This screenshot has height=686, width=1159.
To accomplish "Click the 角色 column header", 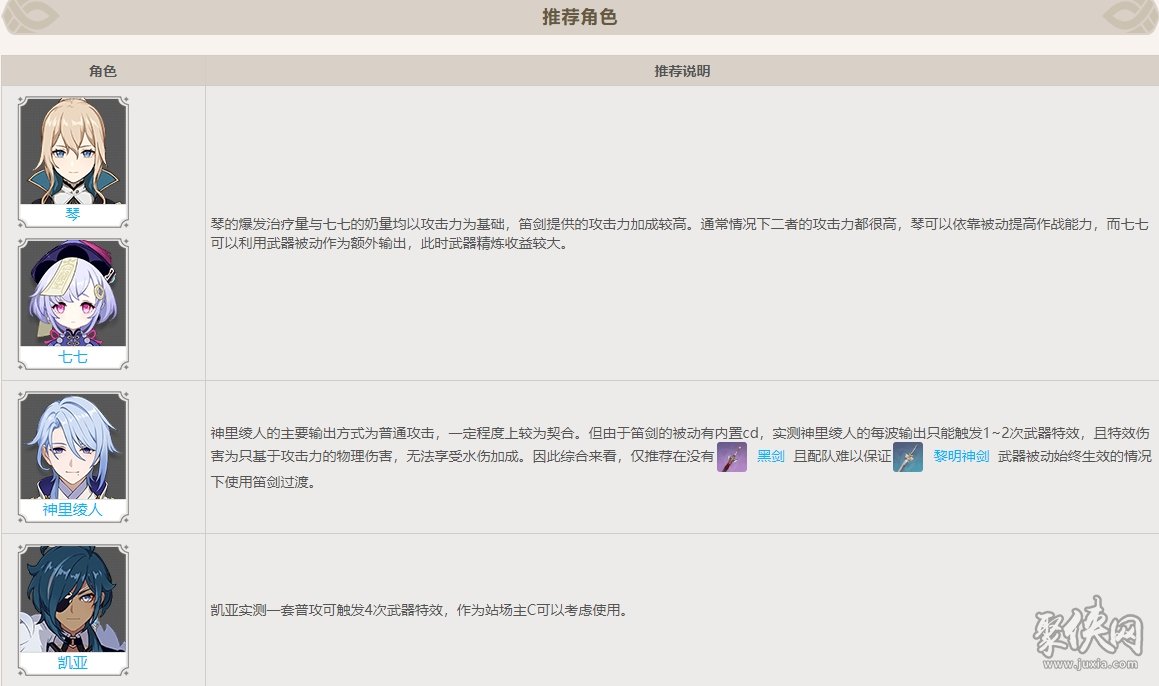I will pos(103,71).
